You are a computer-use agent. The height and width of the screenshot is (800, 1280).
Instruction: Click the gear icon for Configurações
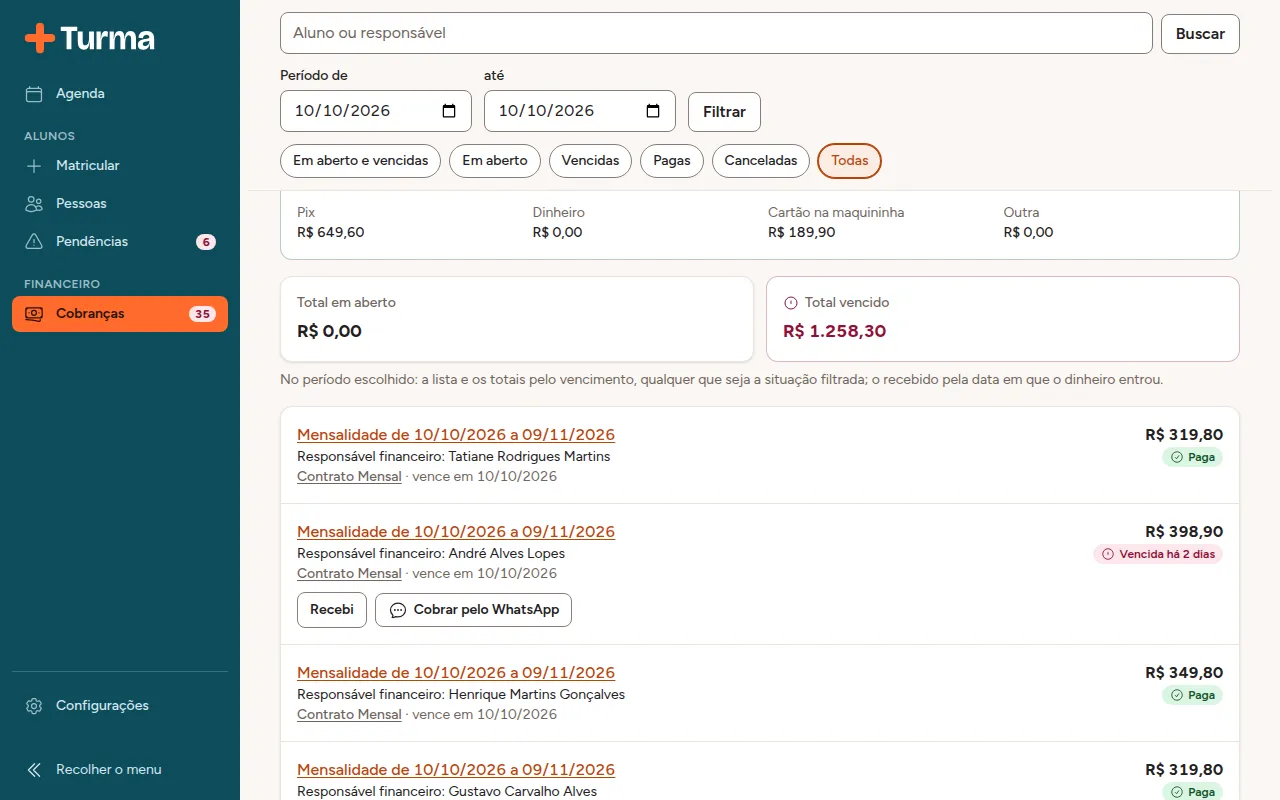pyautogui.click(x=34, y=706)
